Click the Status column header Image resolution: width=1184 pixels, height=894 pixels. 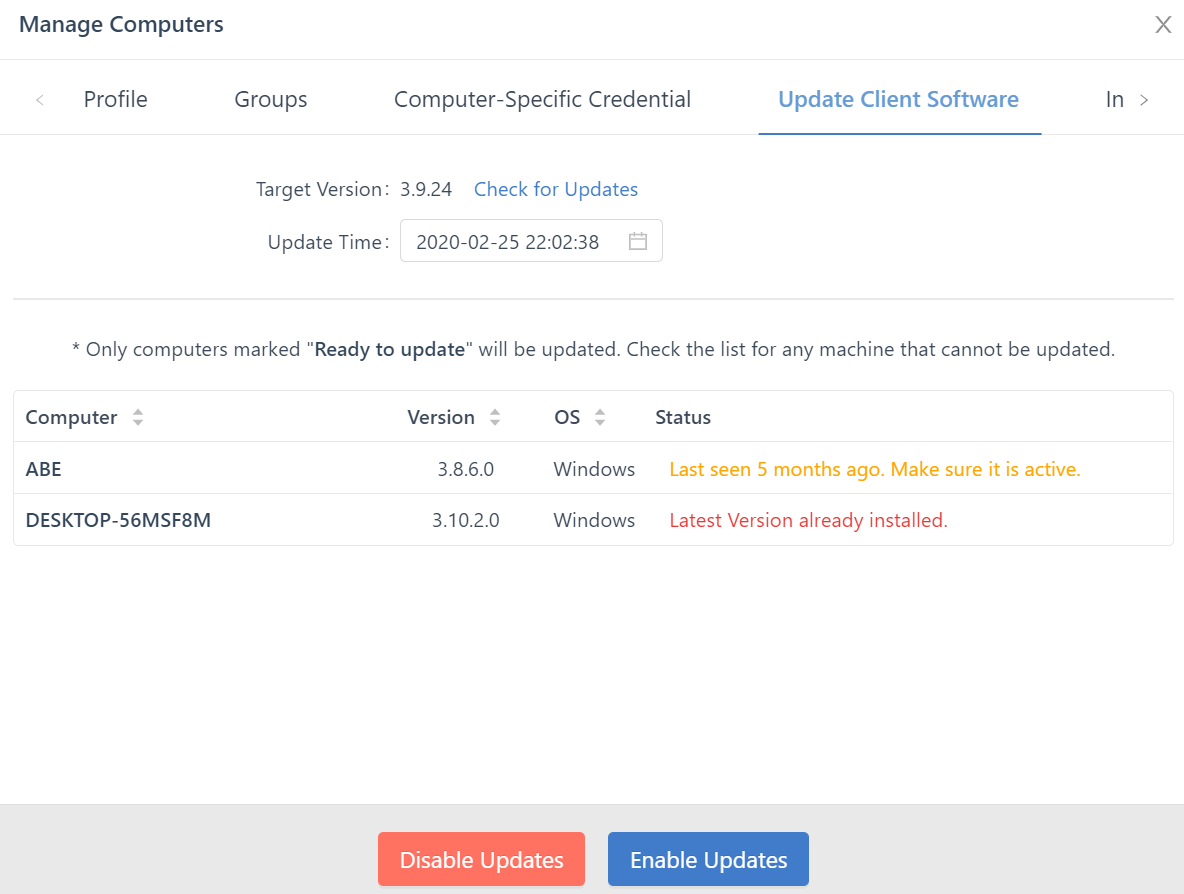click(x=683, y=417)
